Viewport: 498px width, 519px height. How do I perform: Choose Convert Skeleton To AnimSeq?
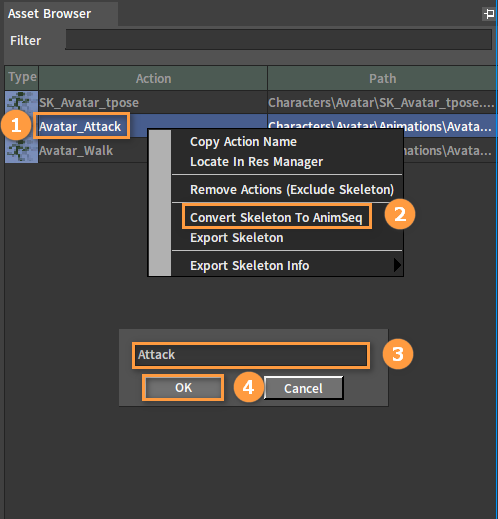pos(276,217)
